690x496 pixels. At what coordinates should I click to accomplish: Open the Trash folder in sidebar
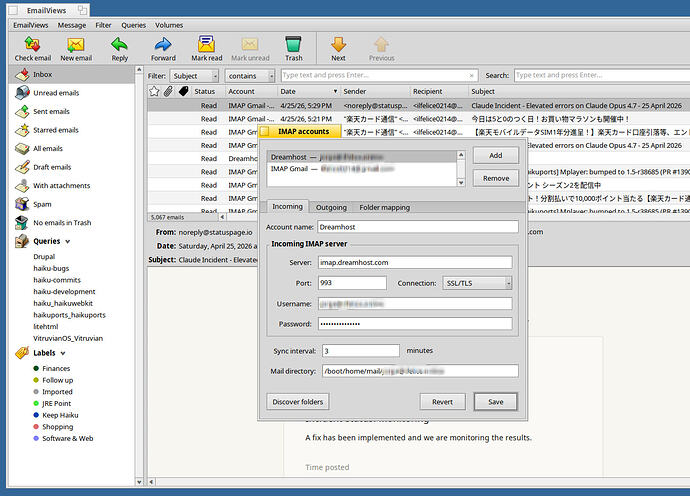coord(71,222)
